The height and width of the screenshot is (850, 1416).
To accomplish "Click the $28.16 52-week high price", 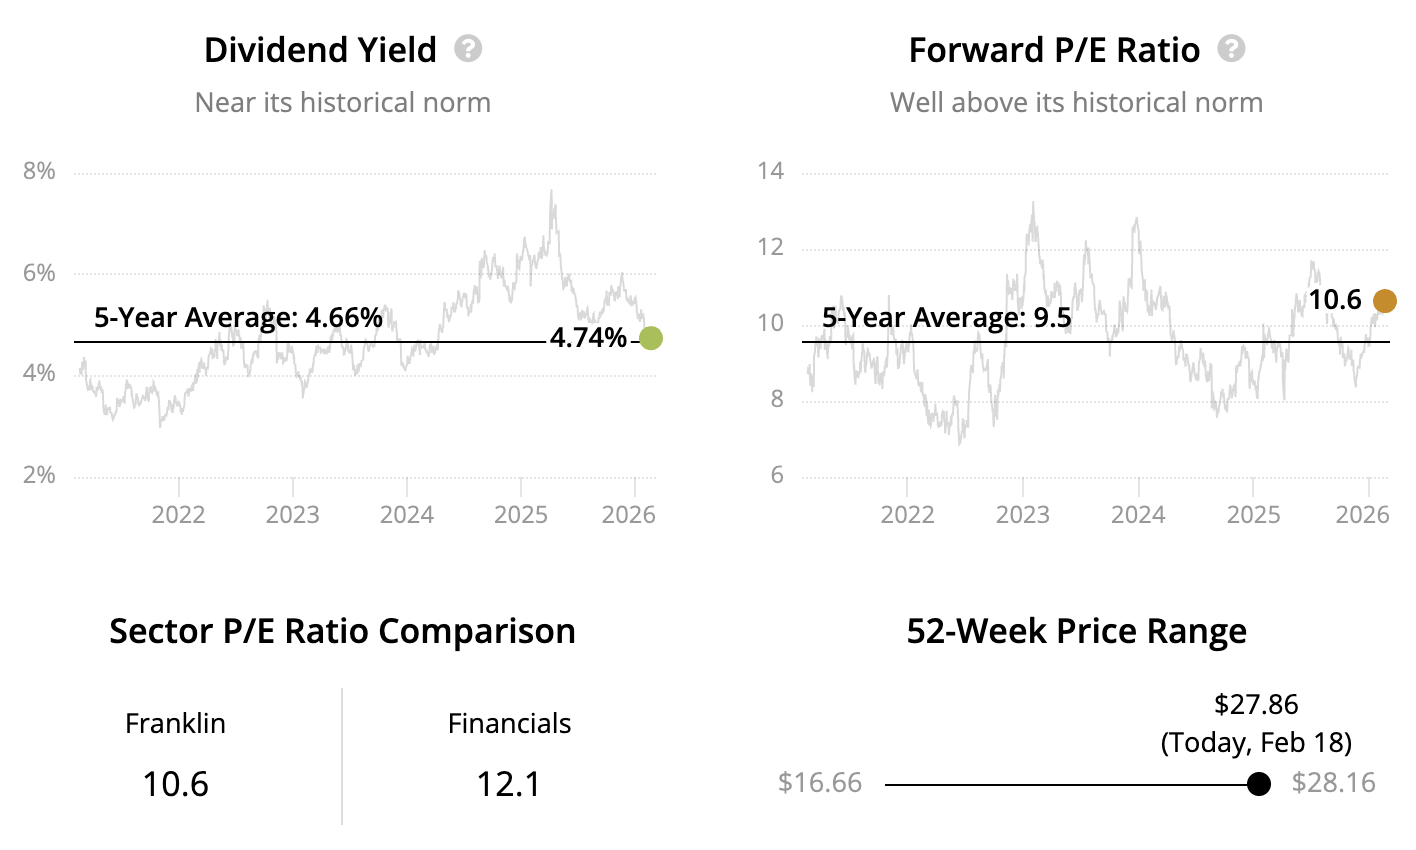I will point(1333,782).
